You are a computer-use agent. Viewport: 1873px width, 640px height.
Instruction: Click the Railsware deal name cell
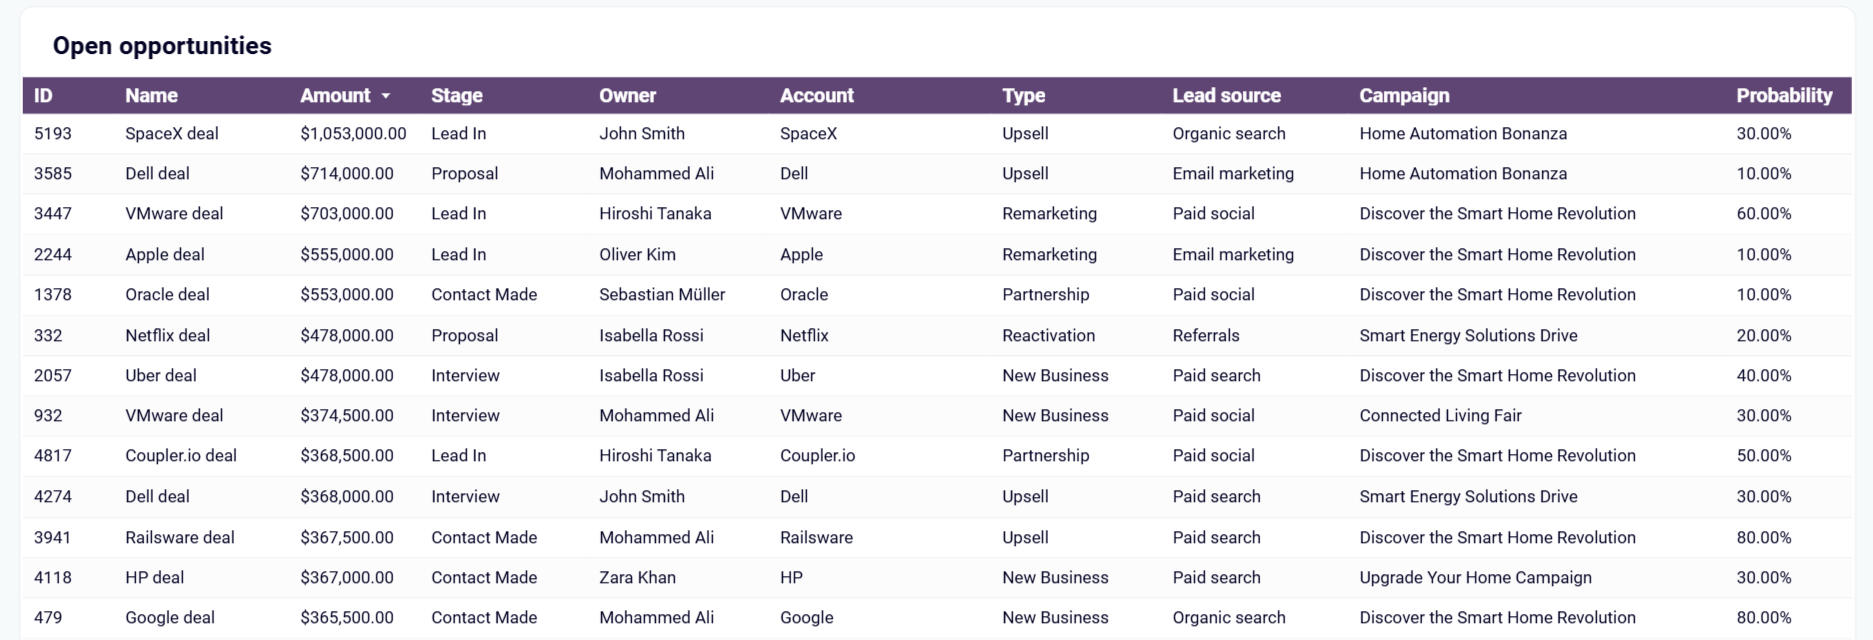point(180,538)
